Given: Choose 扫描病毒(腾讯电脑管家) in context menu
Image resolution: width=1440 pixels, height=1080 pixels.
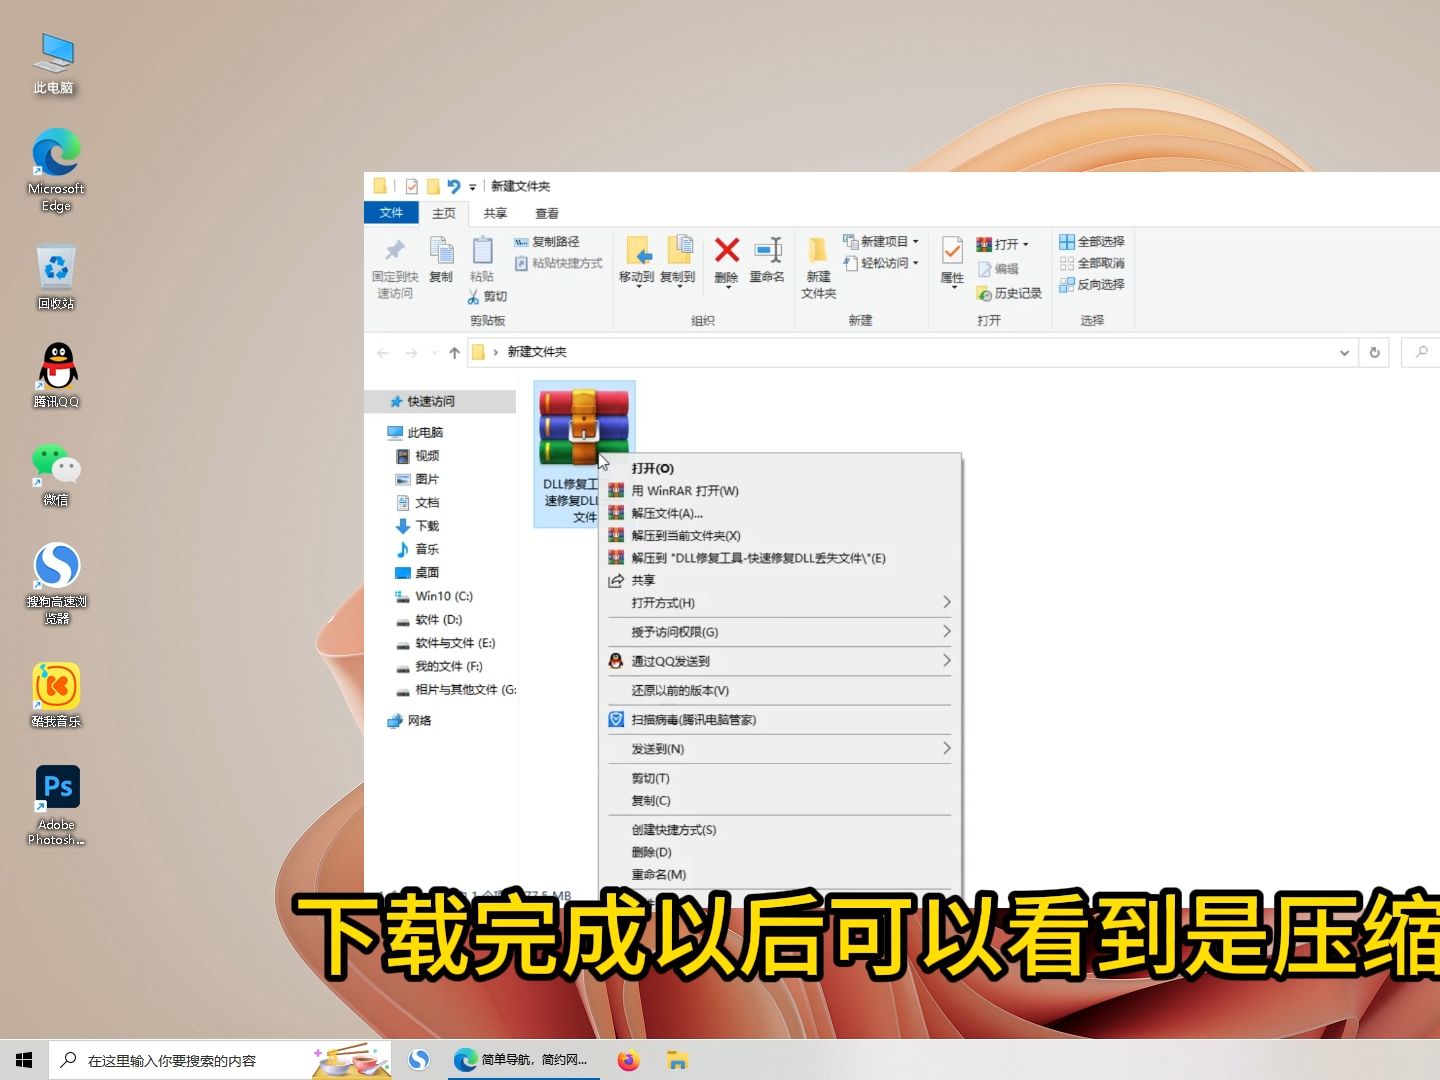Looking at the screenshot, I should click(x=780, y=720).
